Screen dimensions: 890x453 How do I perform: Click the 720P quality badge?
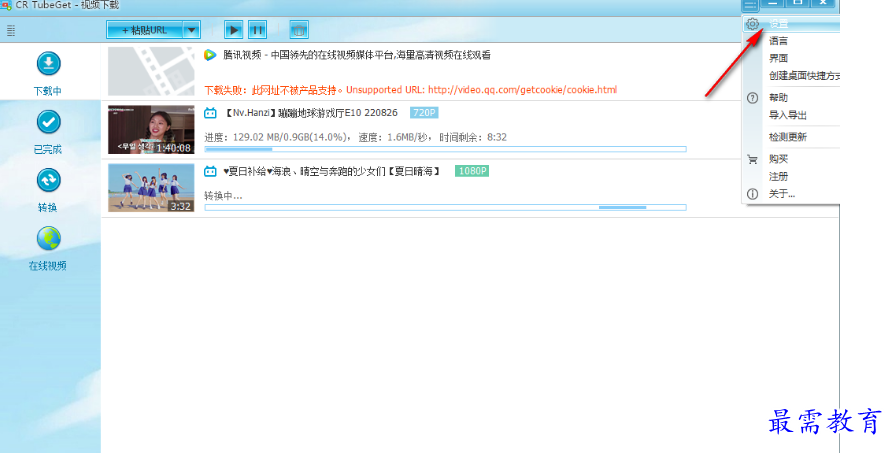point(424,113)
